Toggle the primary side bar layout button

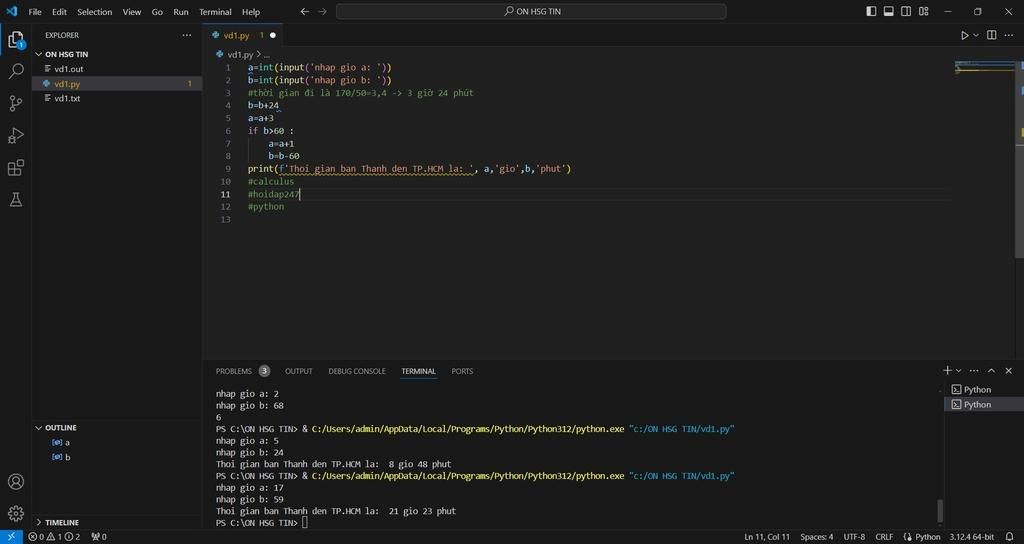pyautogui.click(x=871, y=12)
